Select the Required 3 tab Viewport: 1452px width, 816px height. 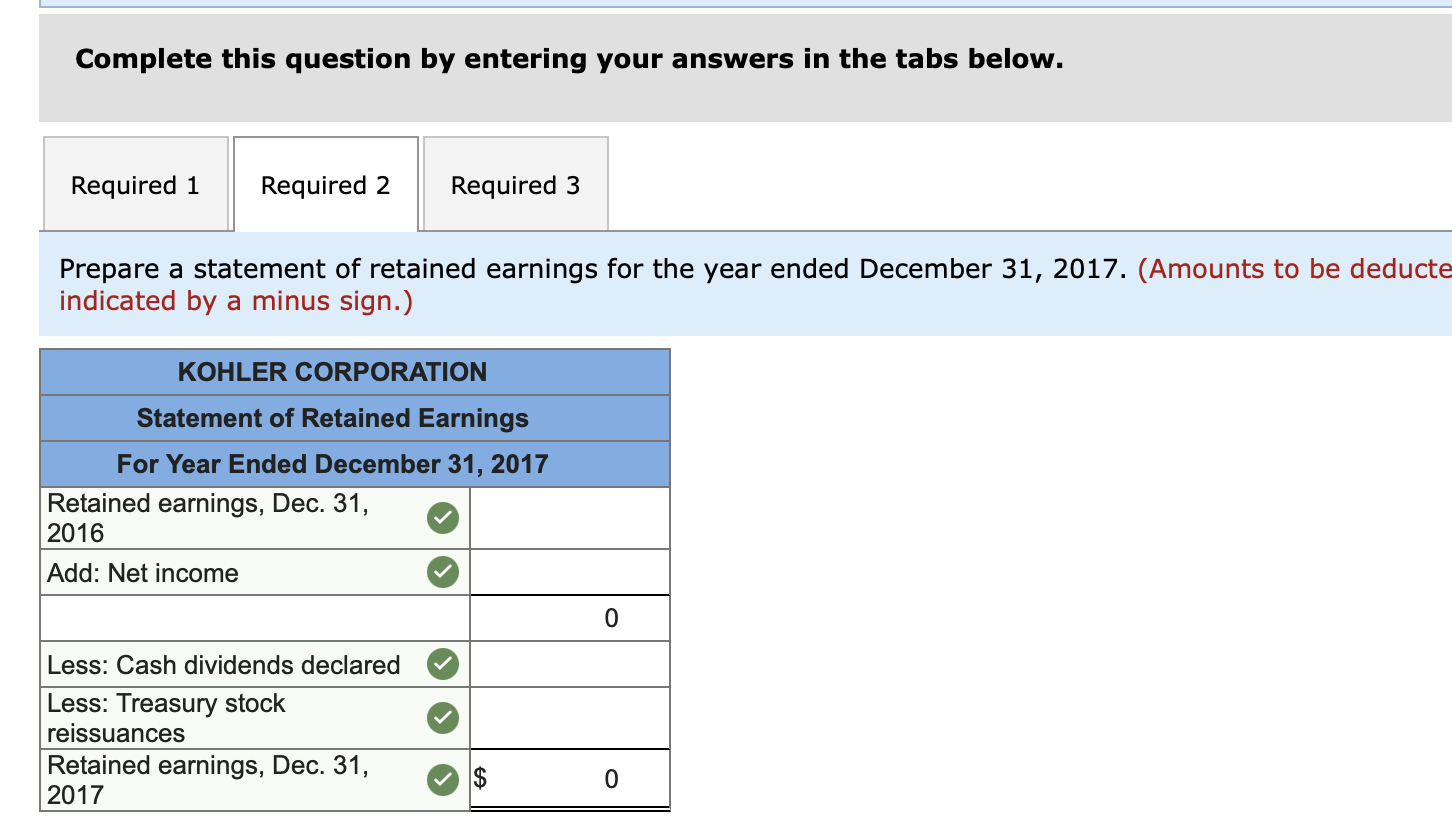pyautogui.click(x=515, y=184)
